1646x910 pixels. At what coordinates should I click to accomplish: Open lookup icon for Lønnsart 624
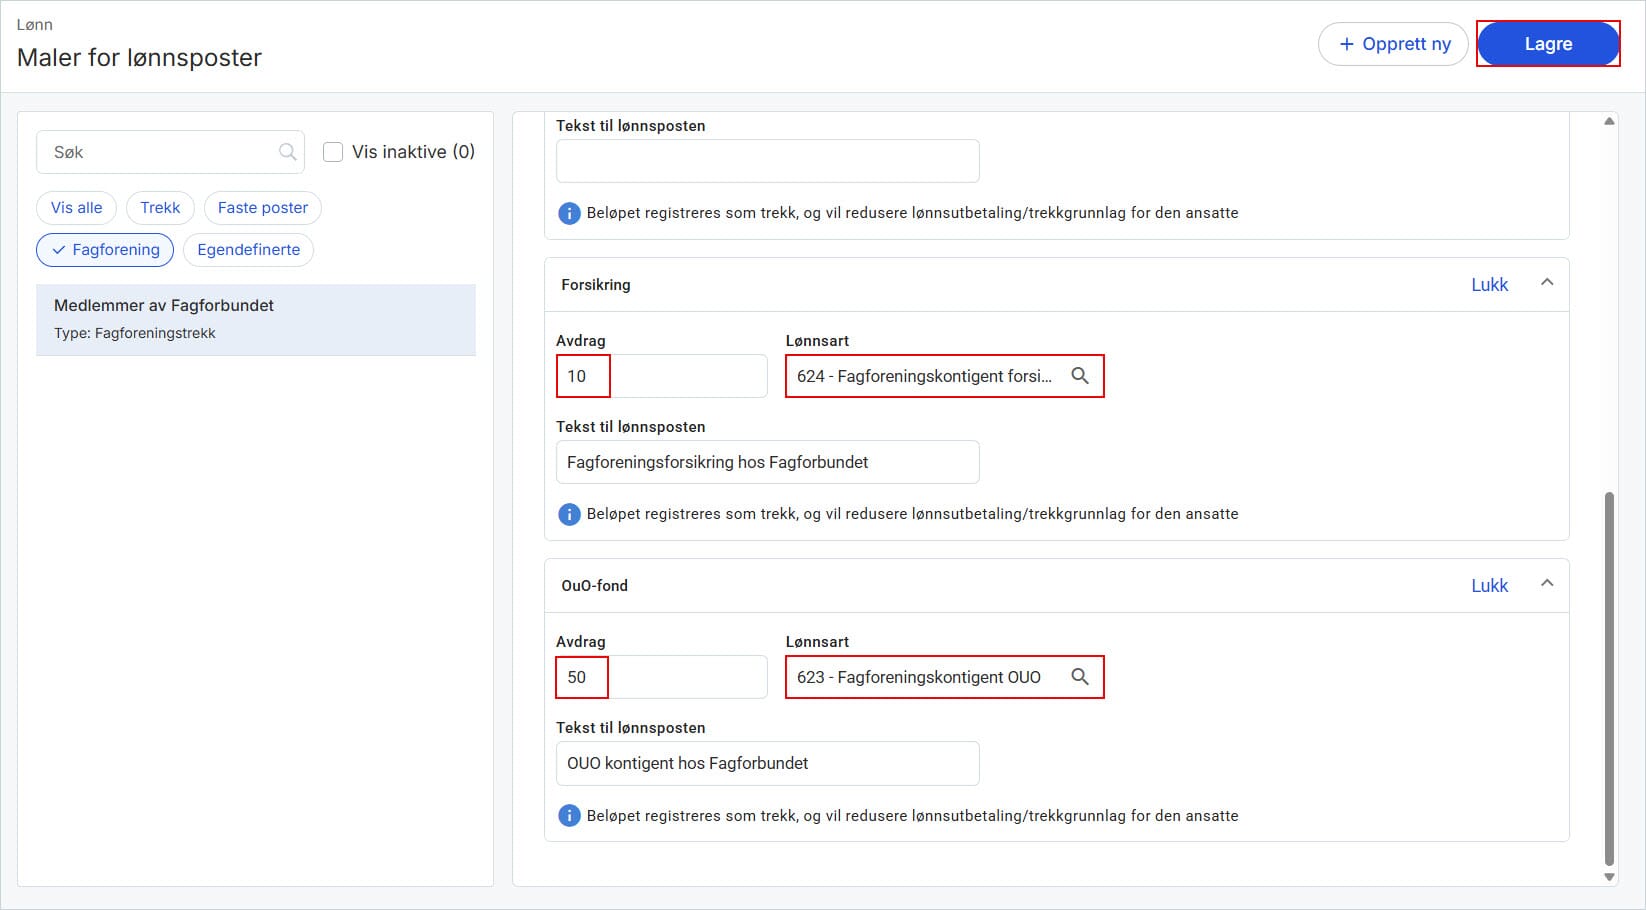pos(1080,376)
